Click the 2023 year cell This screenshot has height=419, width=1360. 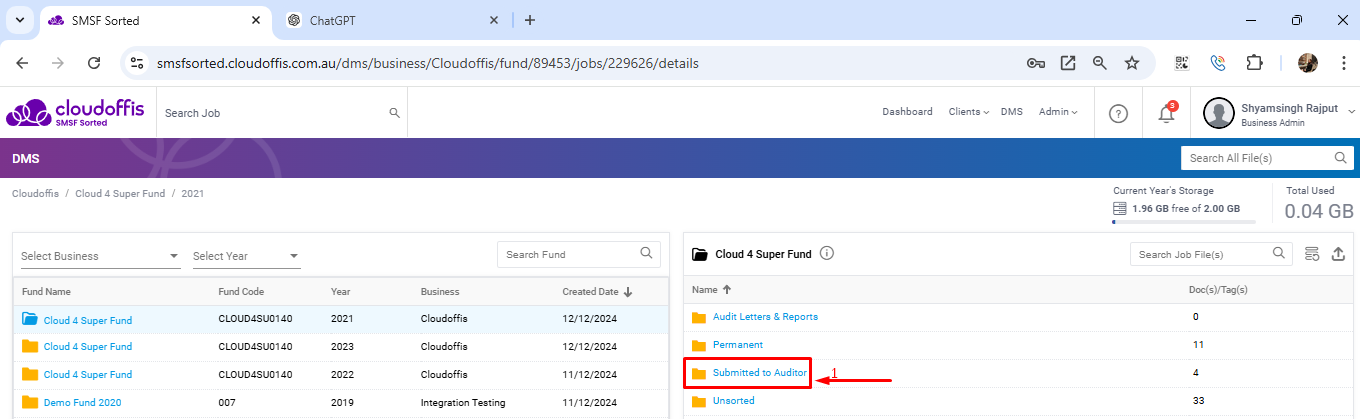[x=341, y=347]
